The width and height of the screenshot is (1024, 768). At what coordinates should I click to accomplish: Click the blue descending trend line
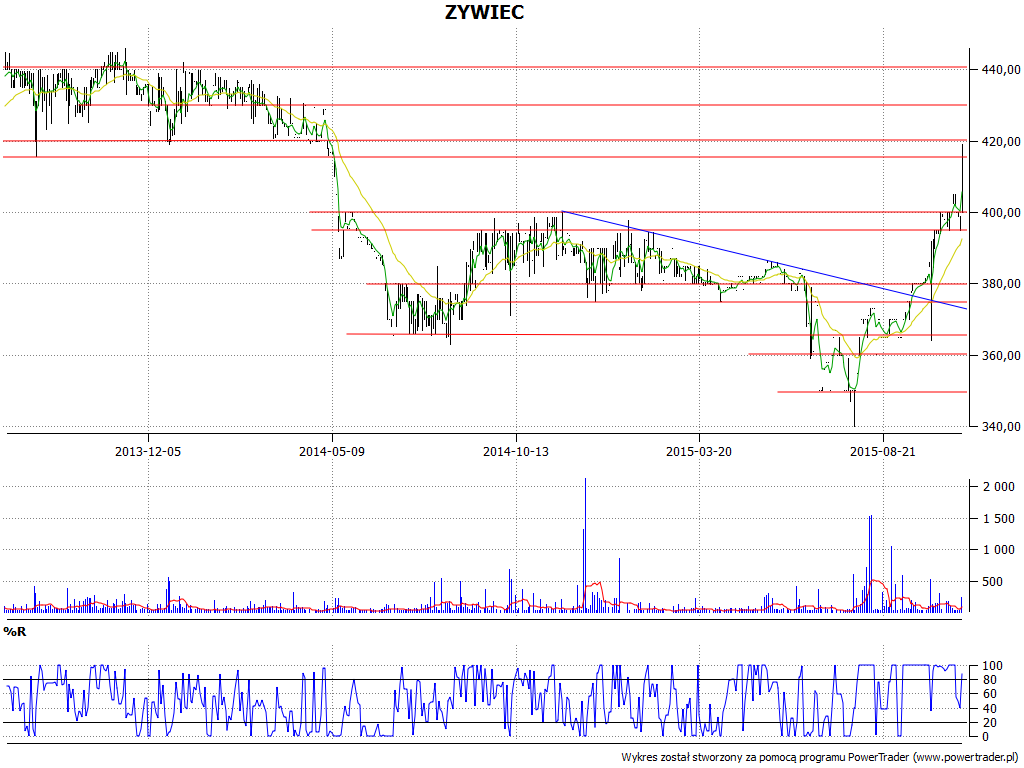(764, 260)
